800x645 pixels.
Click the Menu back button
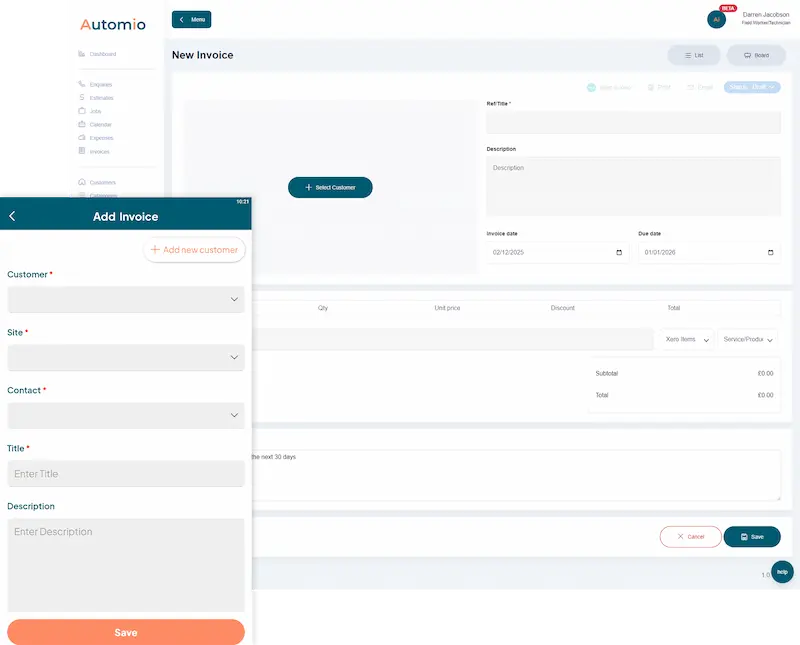[191, 19]
